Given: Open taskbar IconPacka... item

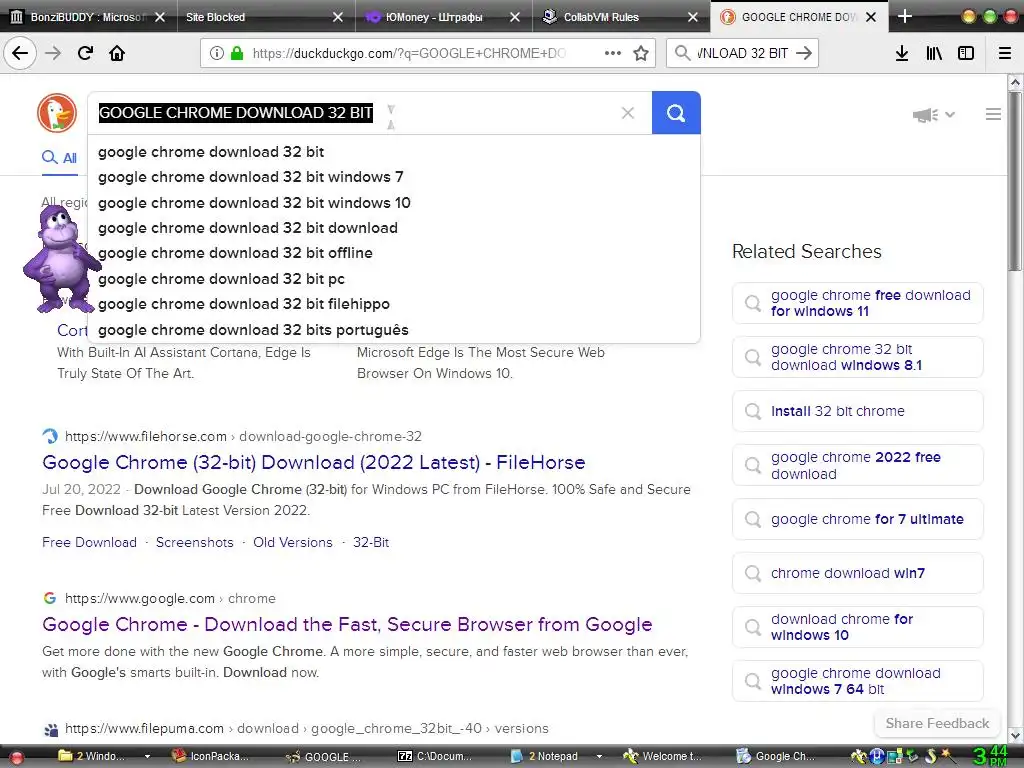Looking at the screenshot, I should [210, 756].
